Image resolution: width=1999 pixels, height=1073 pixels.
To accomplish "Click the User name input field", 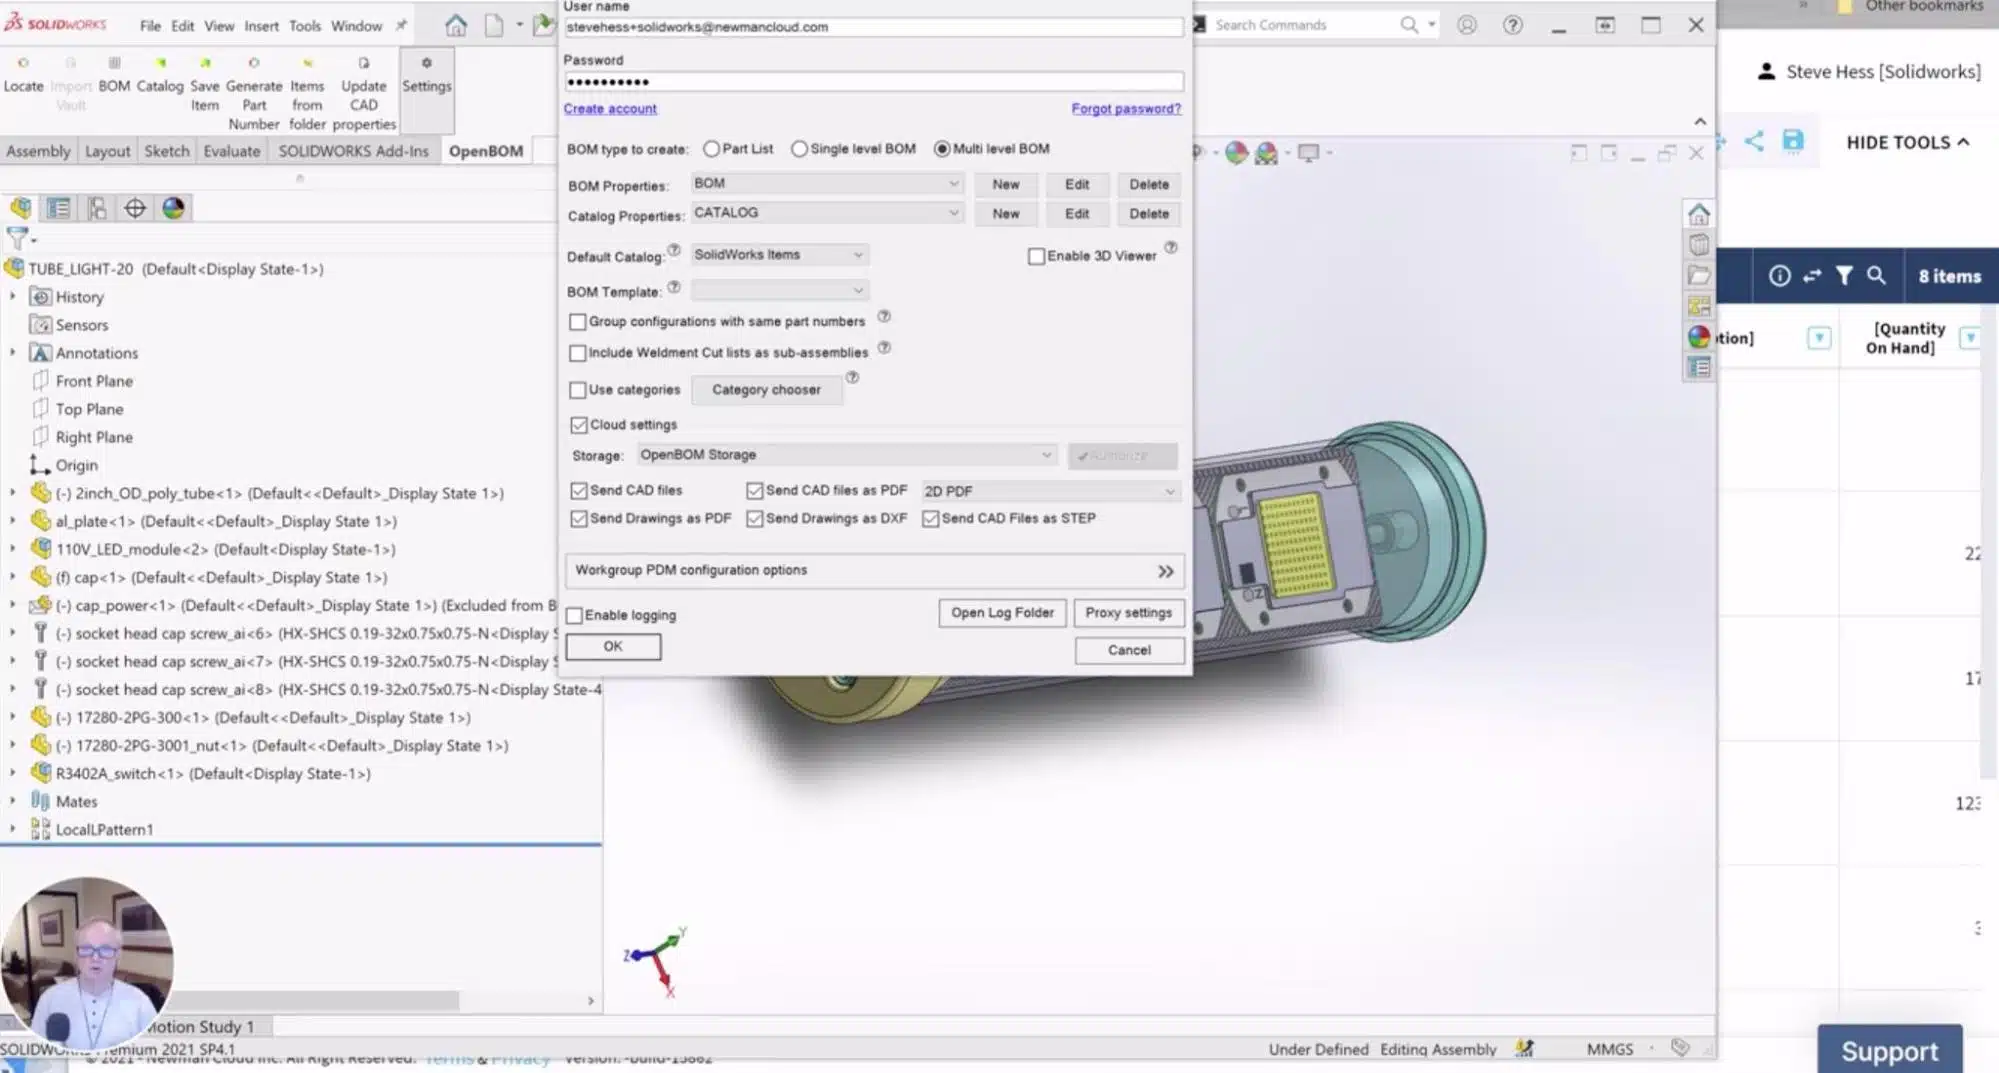I will point(873,27).
